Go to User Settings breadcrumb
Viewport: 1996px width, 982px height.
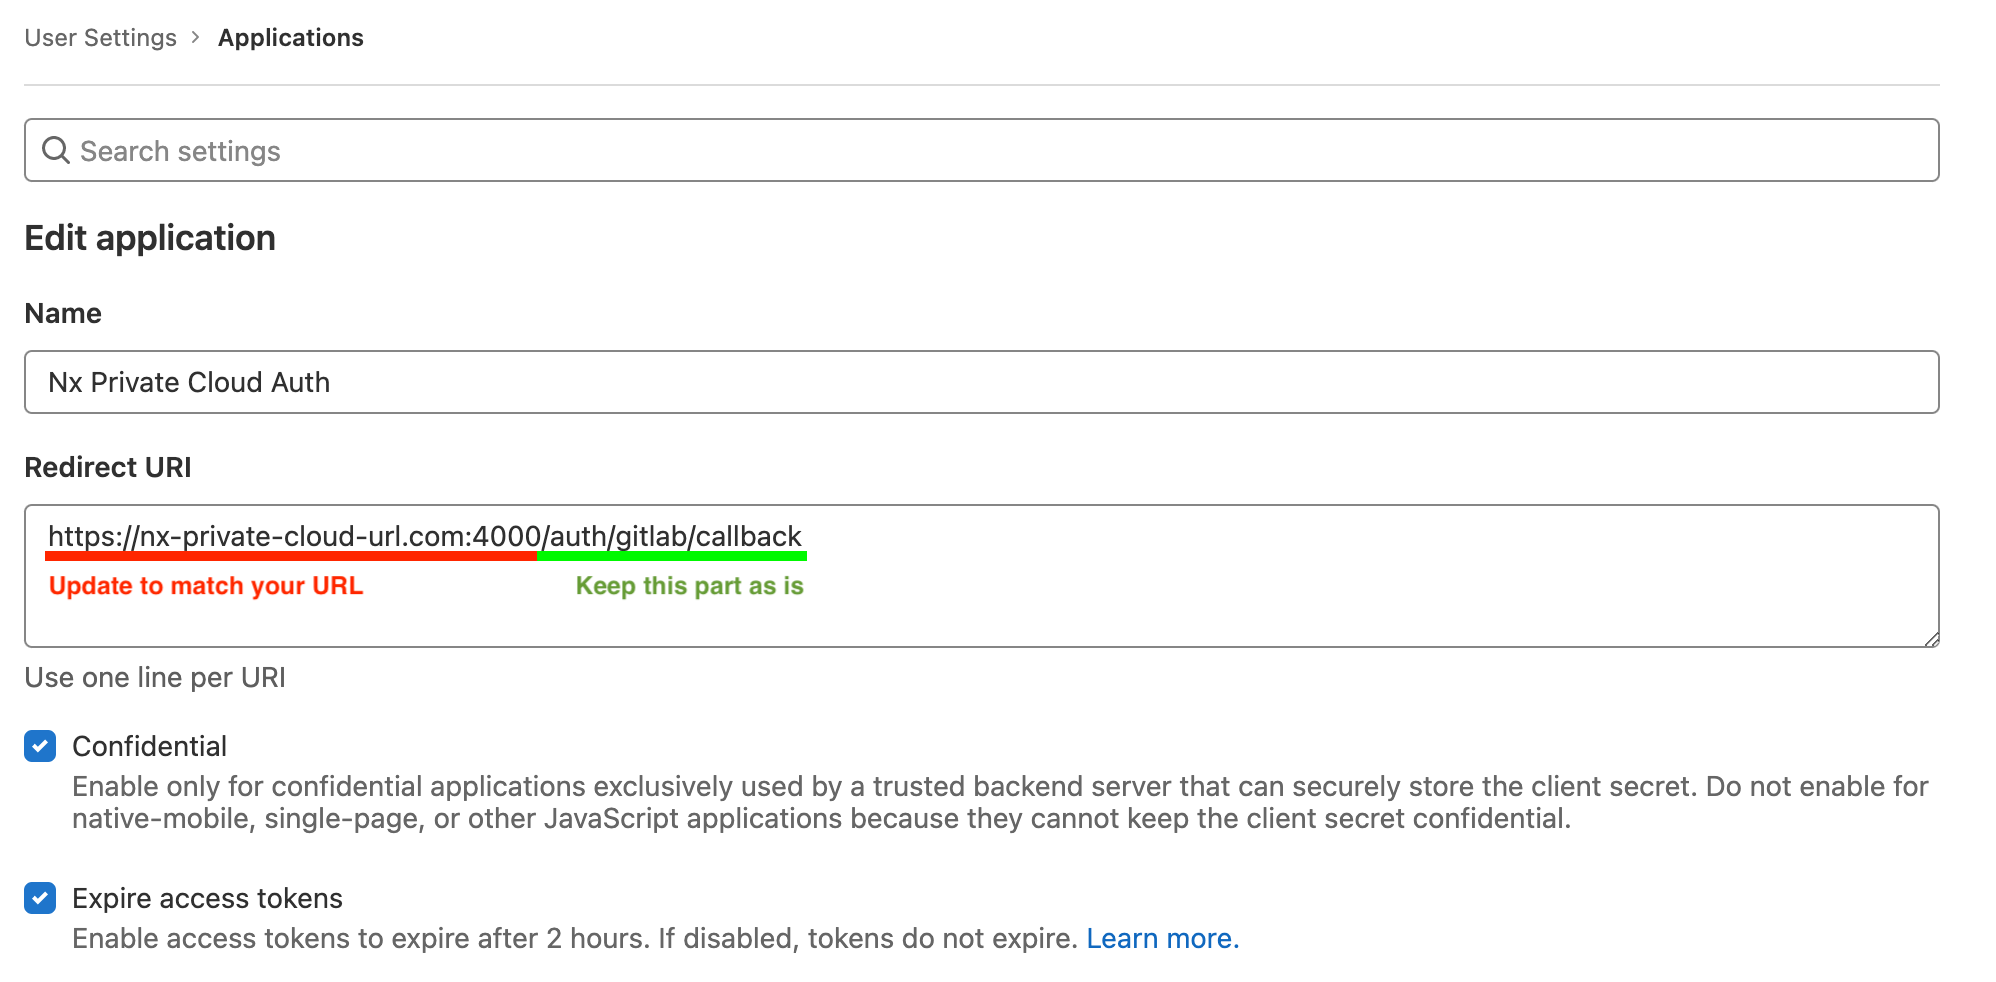pyautogui.click(x=100, y=37)
